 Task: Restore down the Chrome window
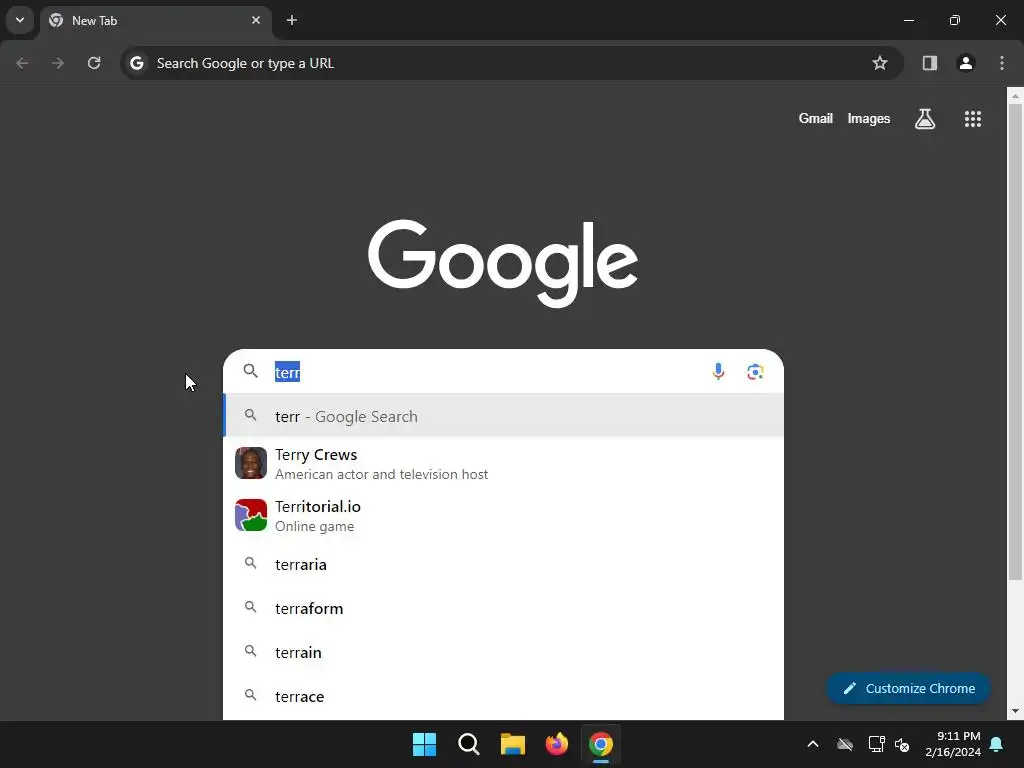point(955,20)
